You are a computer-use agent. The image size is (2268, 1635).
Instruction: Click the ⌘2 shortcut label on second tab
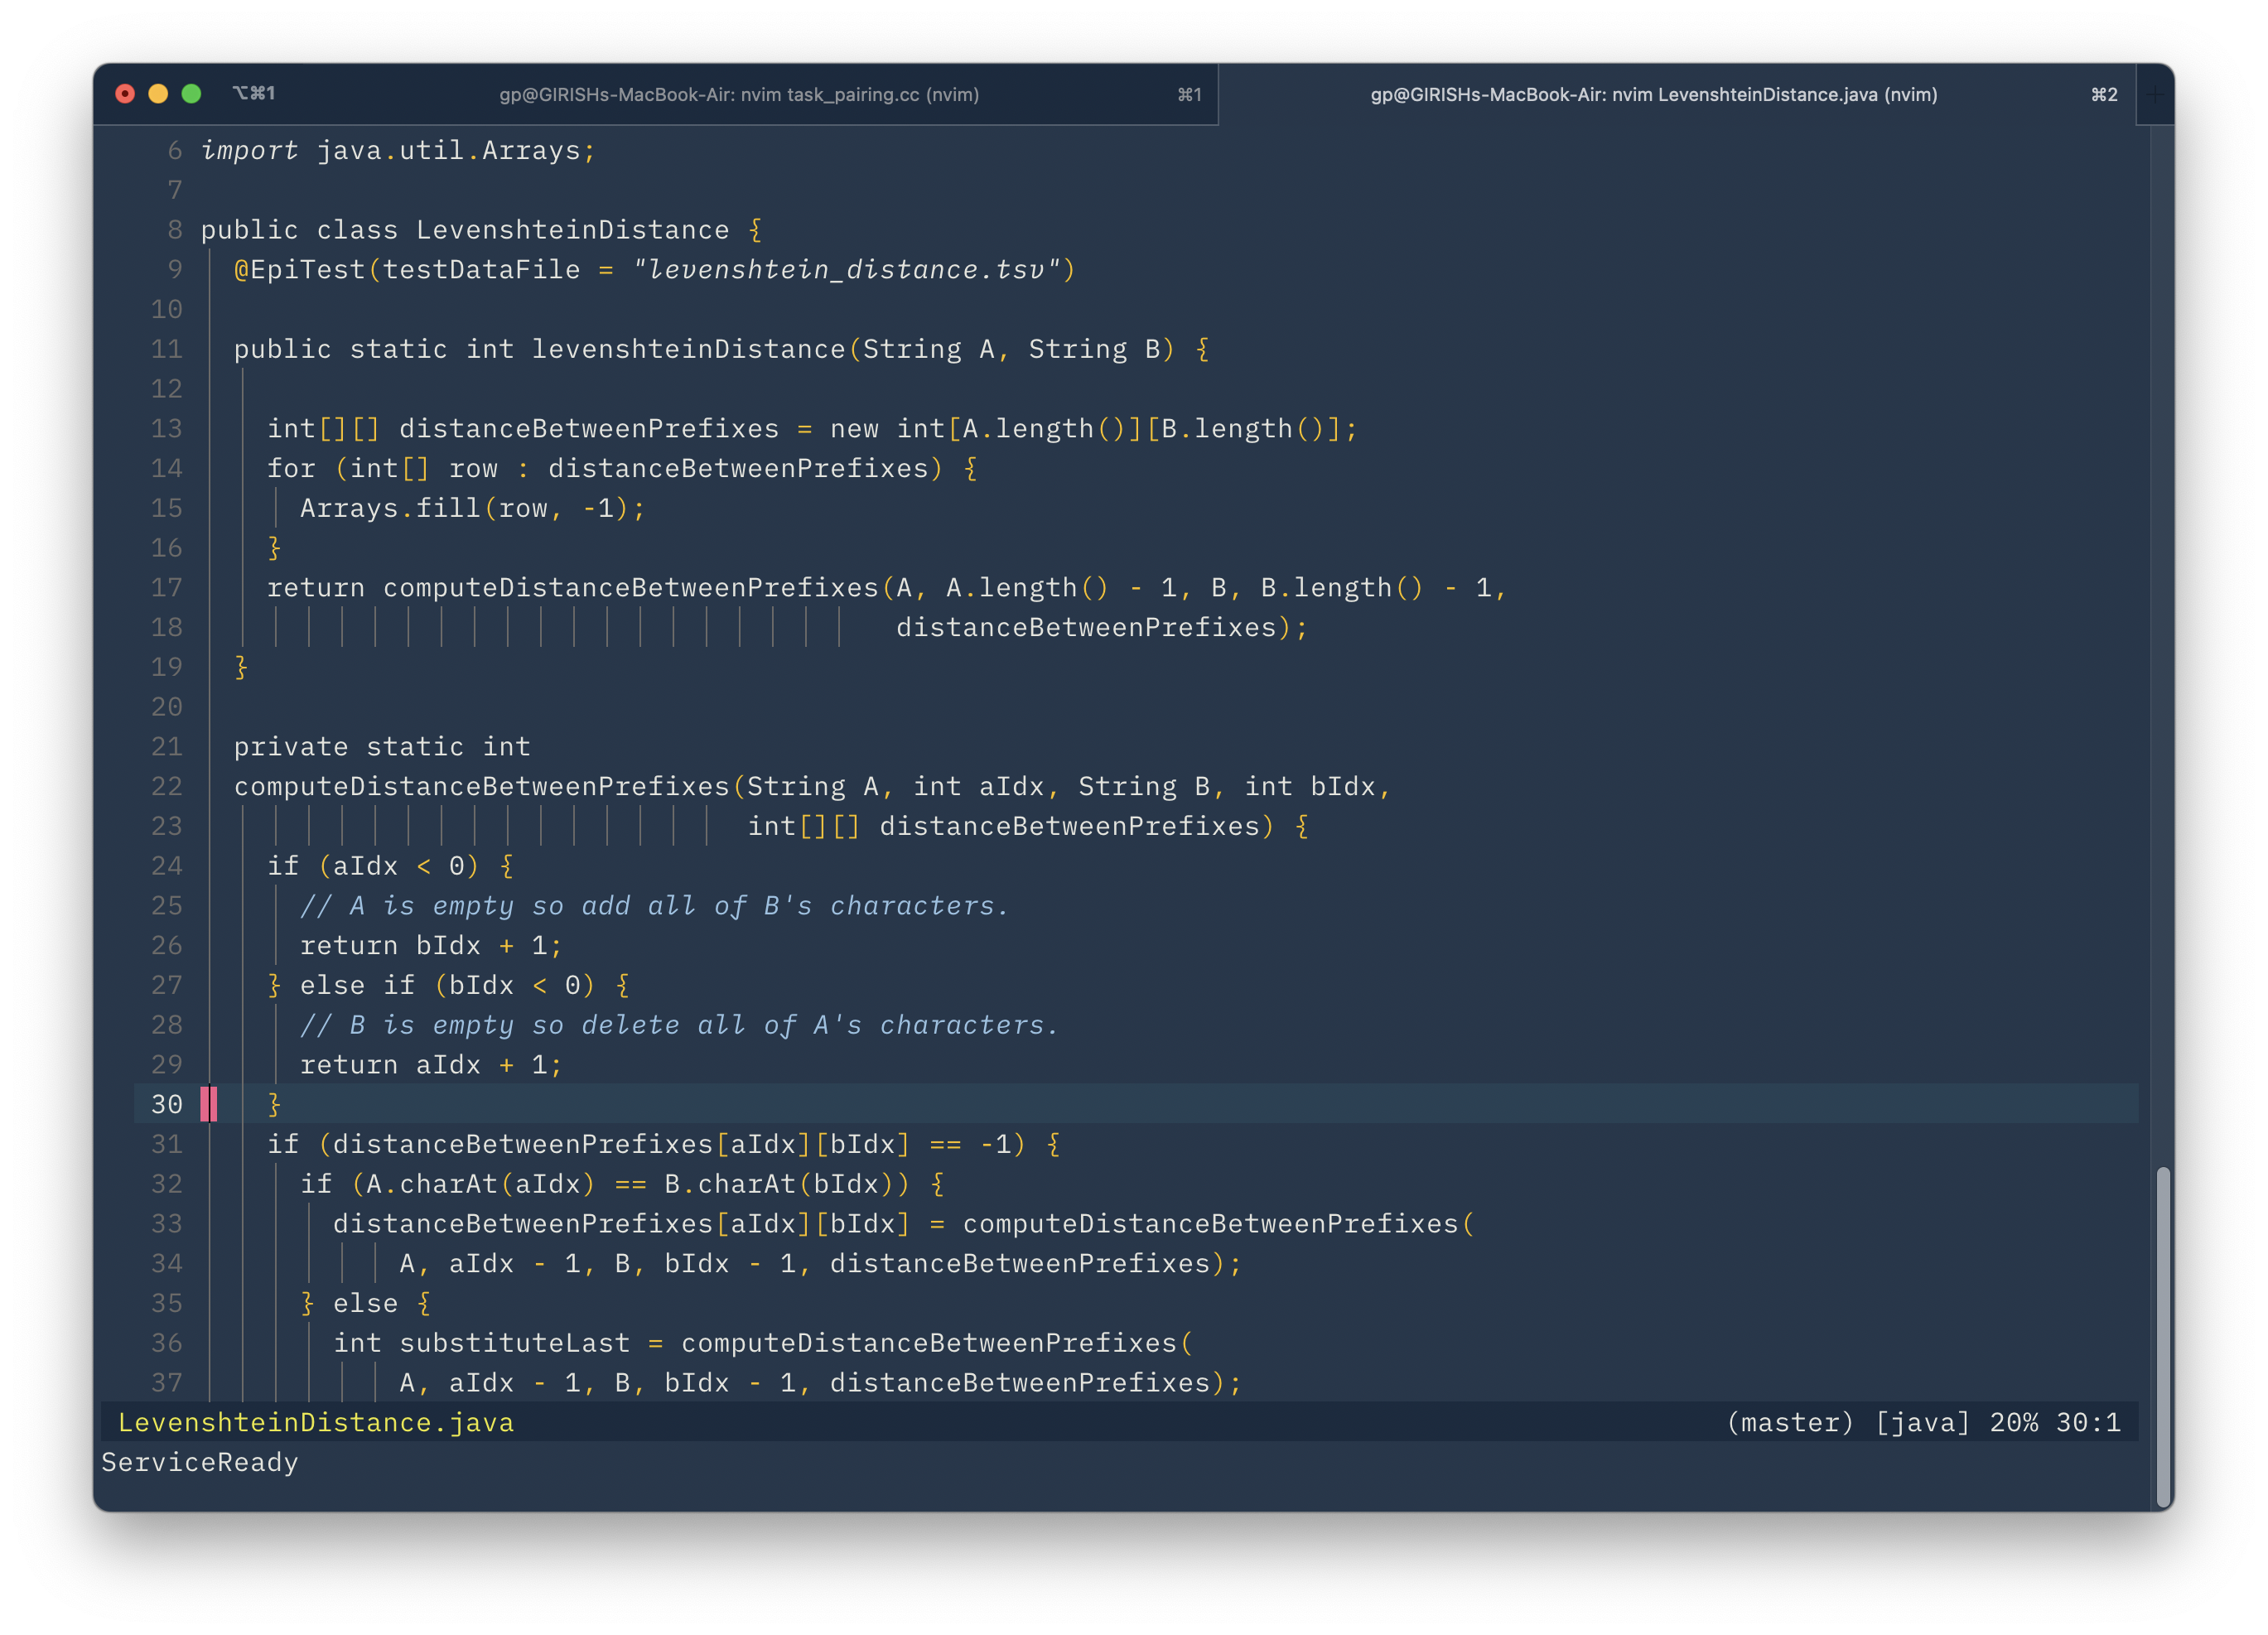2104,94
